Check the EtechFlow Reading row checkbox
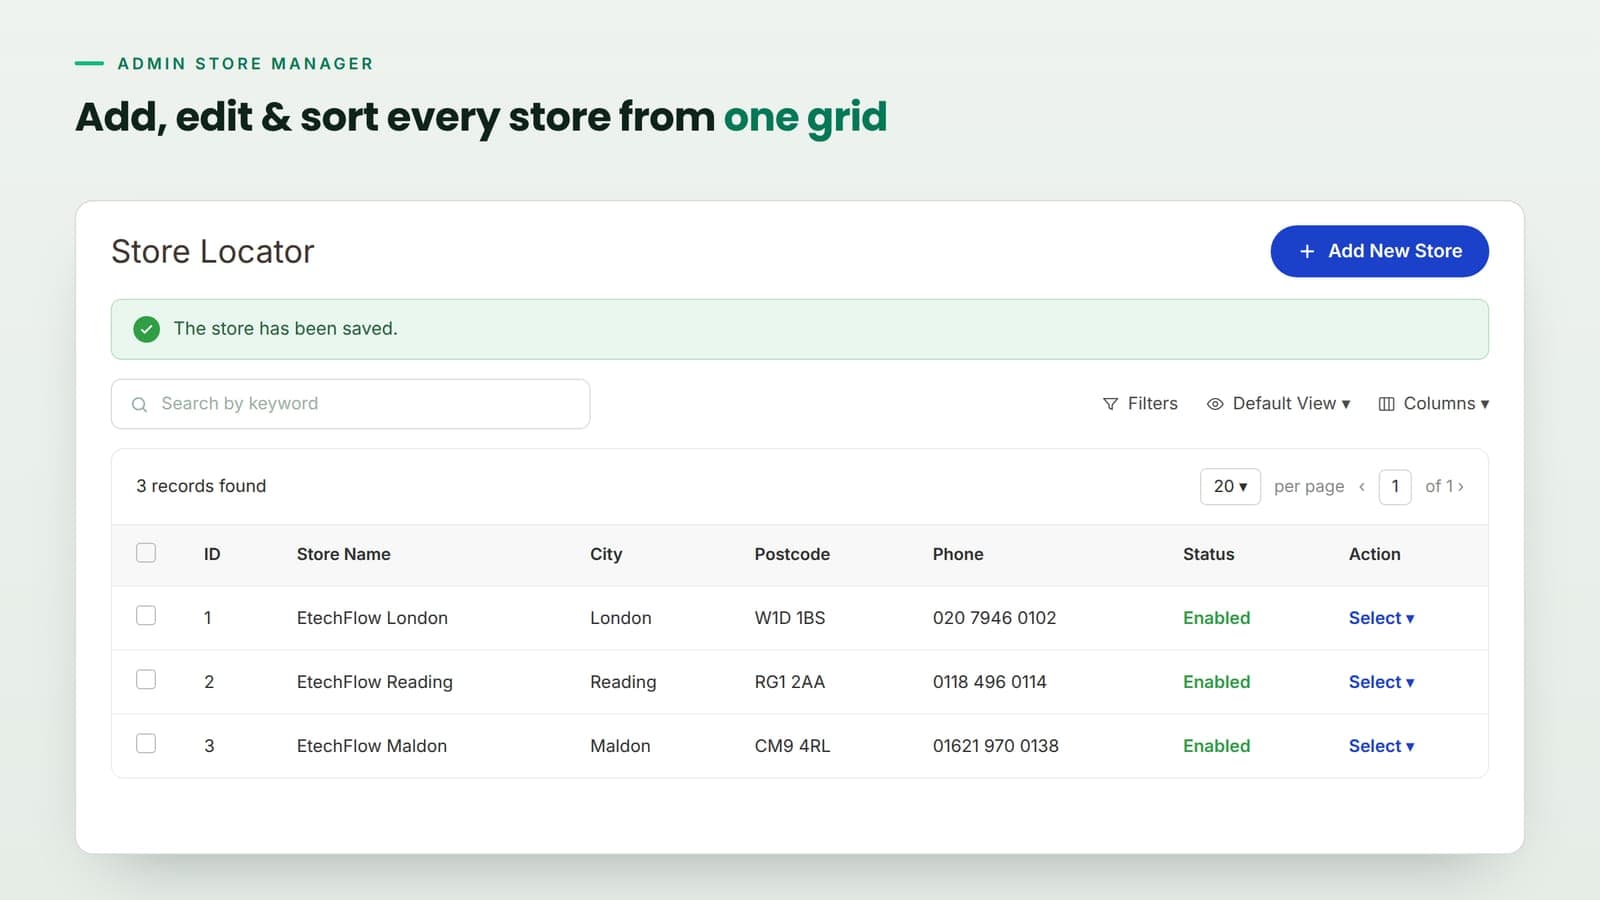Screen dimensions: 1600x900 [146, 680]
